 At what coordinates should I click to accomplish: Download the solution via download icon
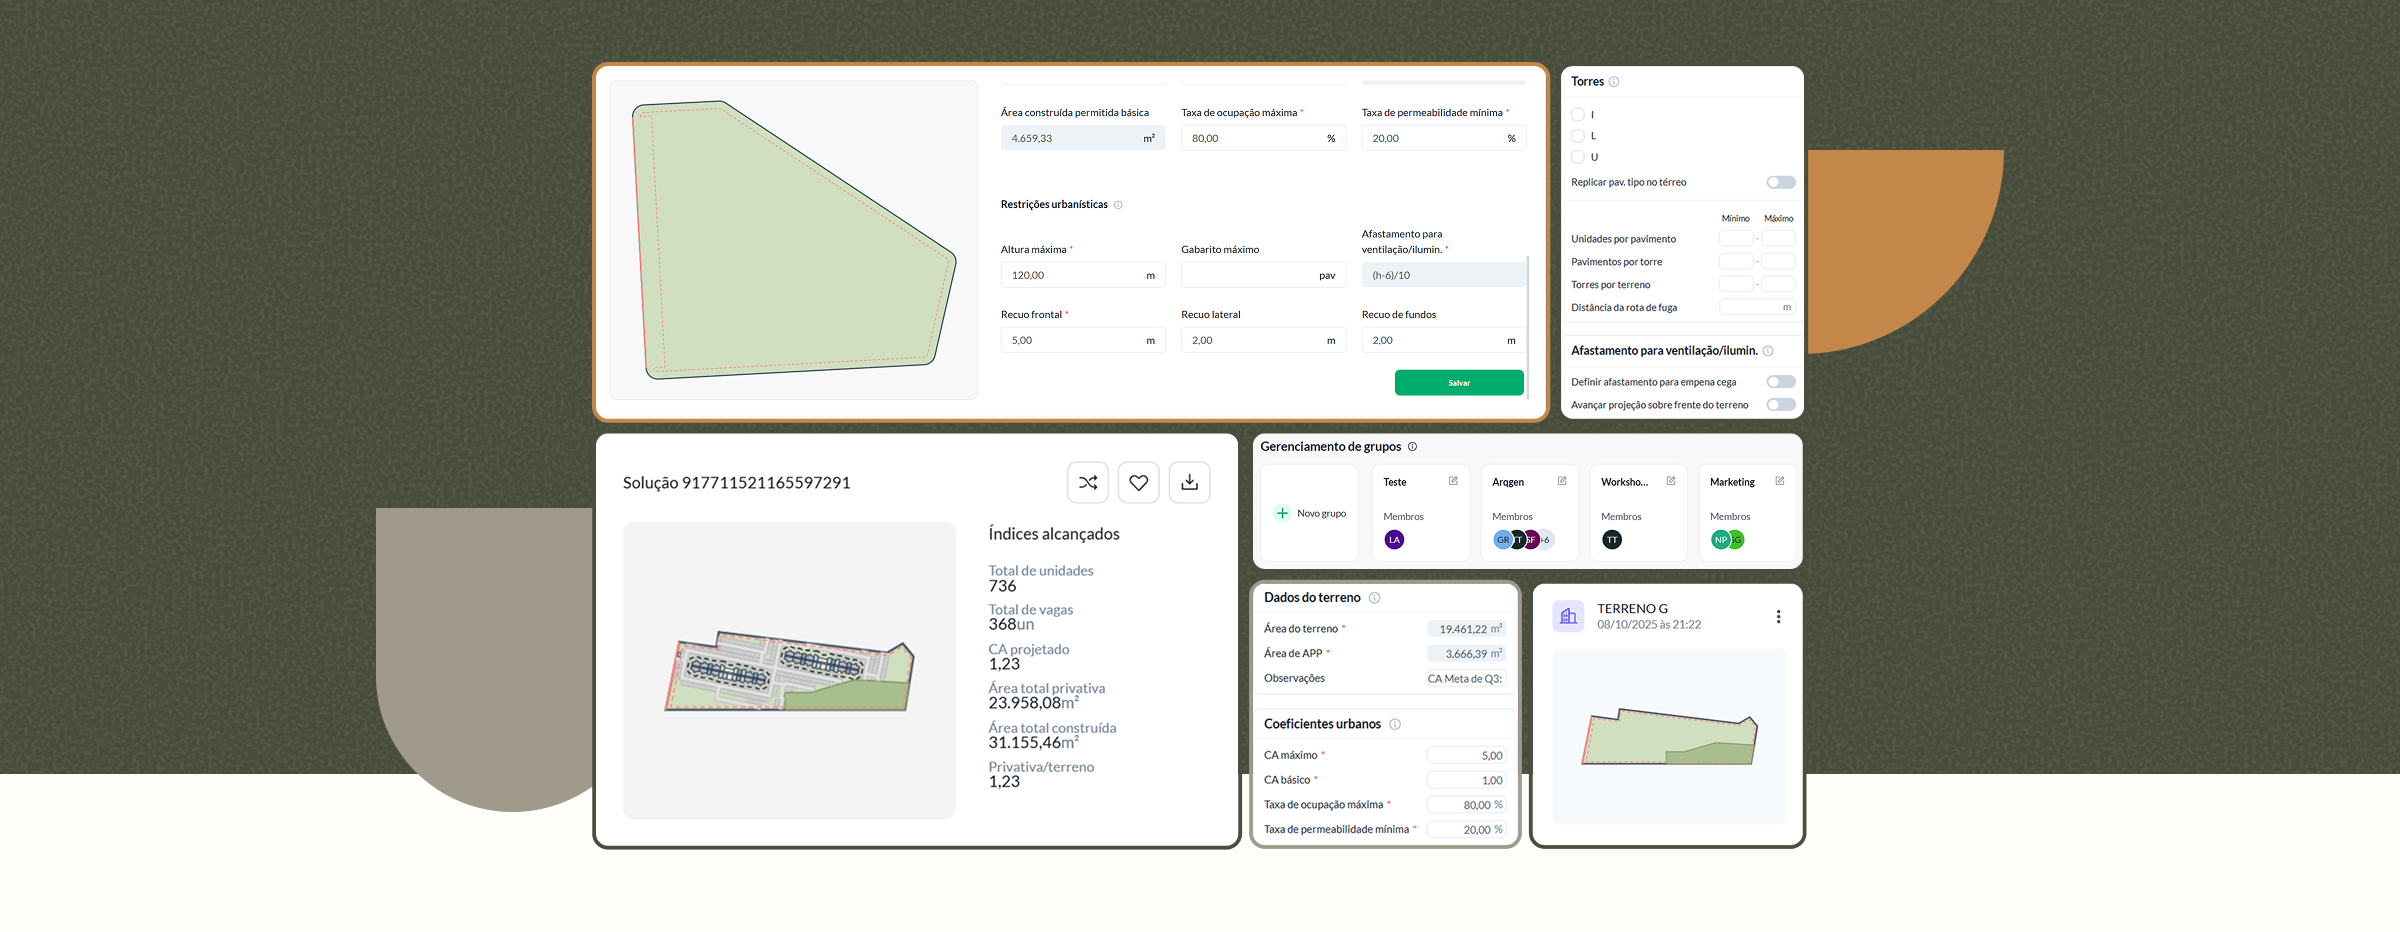(1189, 483)
